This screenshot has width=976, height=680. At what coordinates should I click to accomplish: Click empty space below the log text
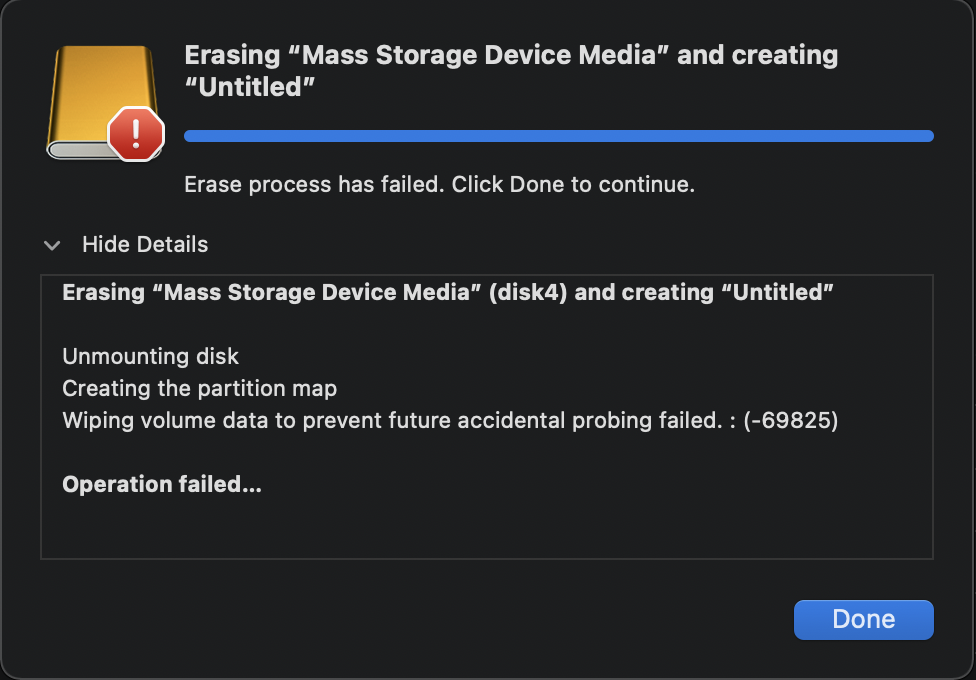tap(486, 530)
